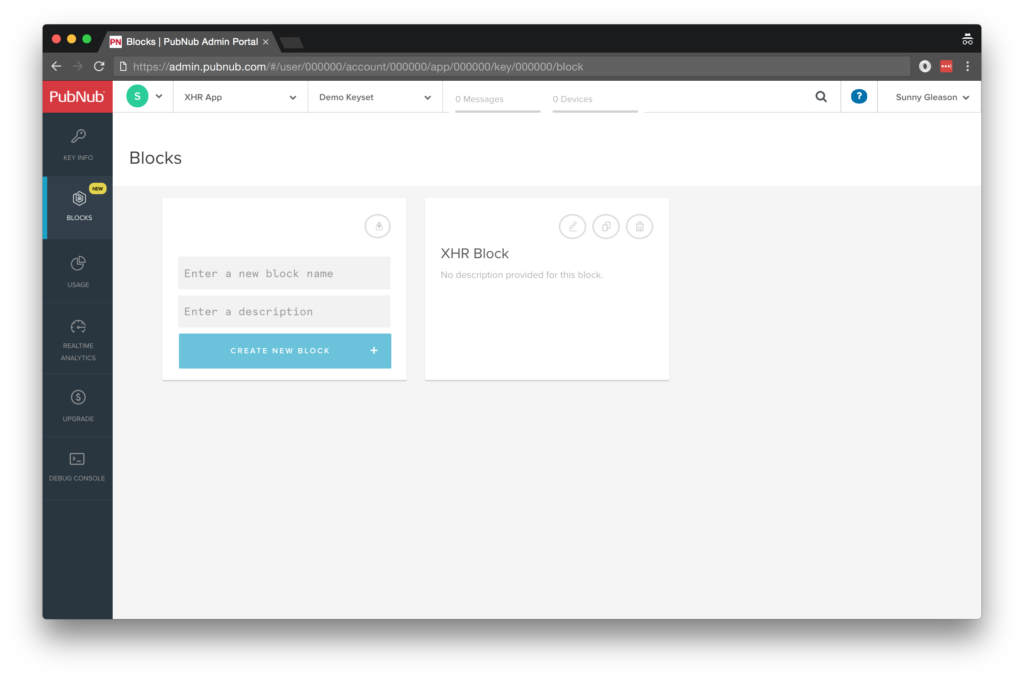Open Key Info in the sidebar
1024x680 pixels.
78,144
